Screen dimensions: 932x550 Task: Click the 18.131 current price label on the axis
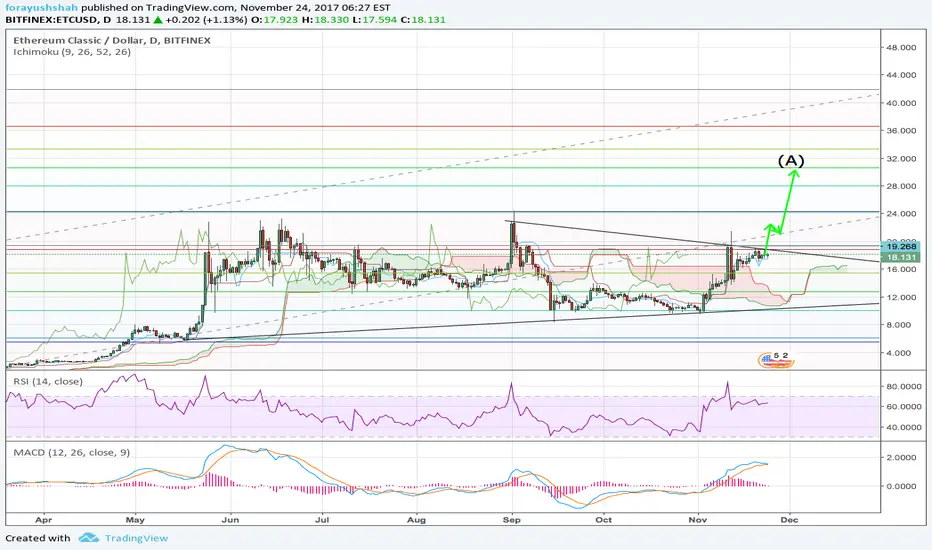(901, 257)
